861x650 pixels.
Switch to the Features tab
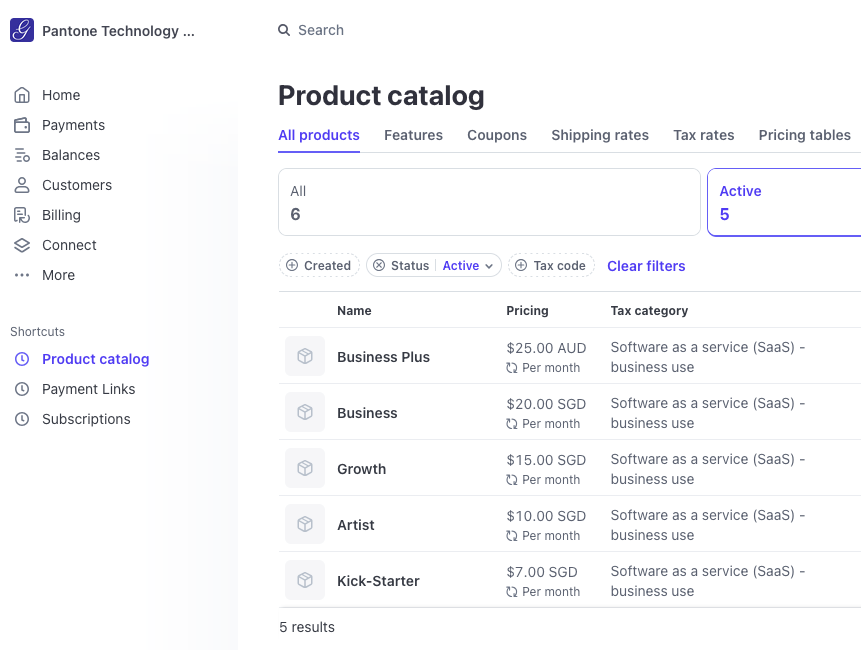click(413, 135)
